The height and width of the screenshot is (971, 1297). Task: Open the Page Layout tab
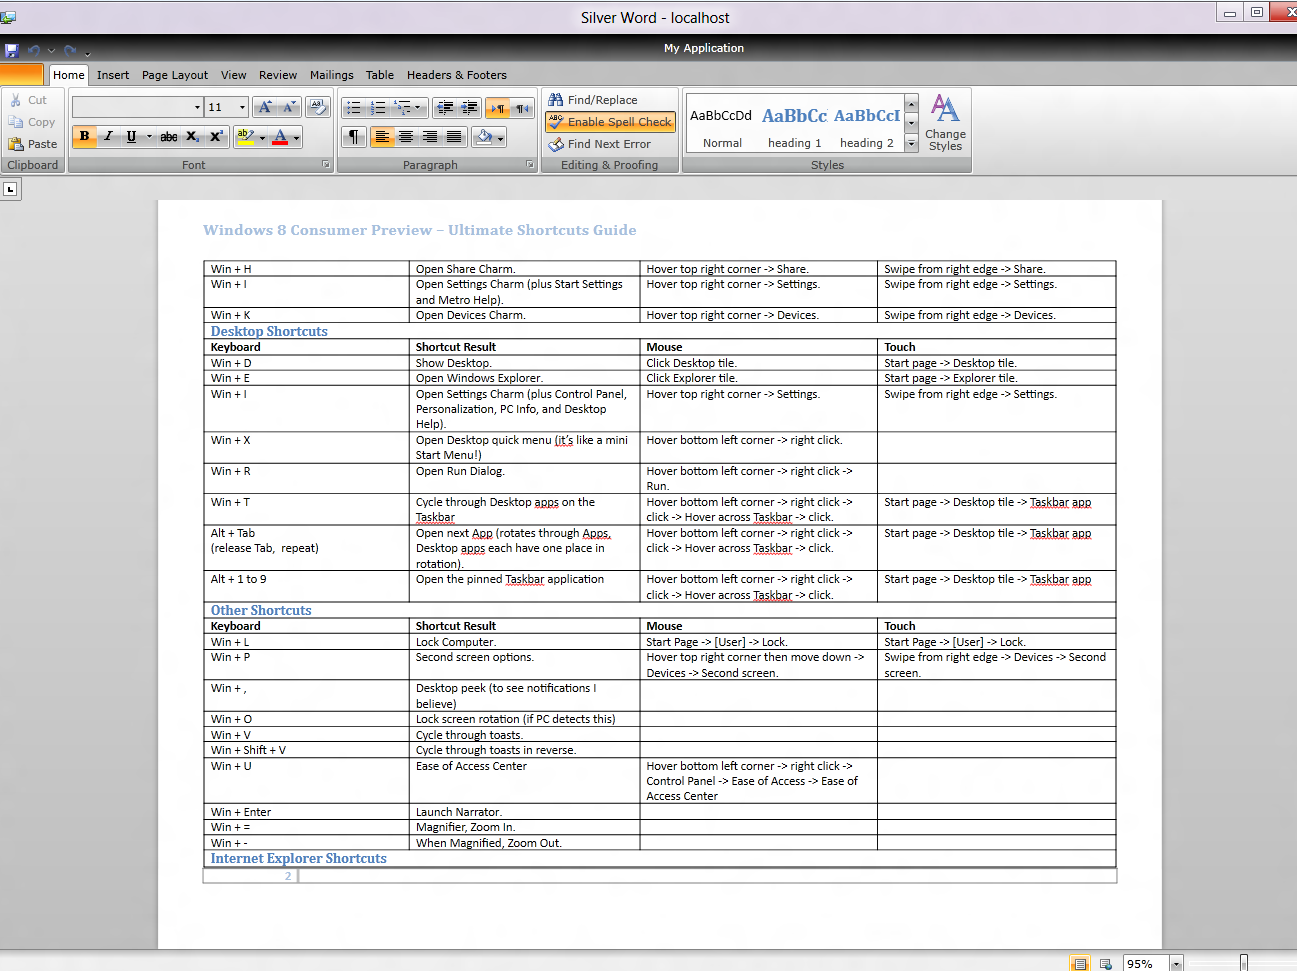(175, 75)
